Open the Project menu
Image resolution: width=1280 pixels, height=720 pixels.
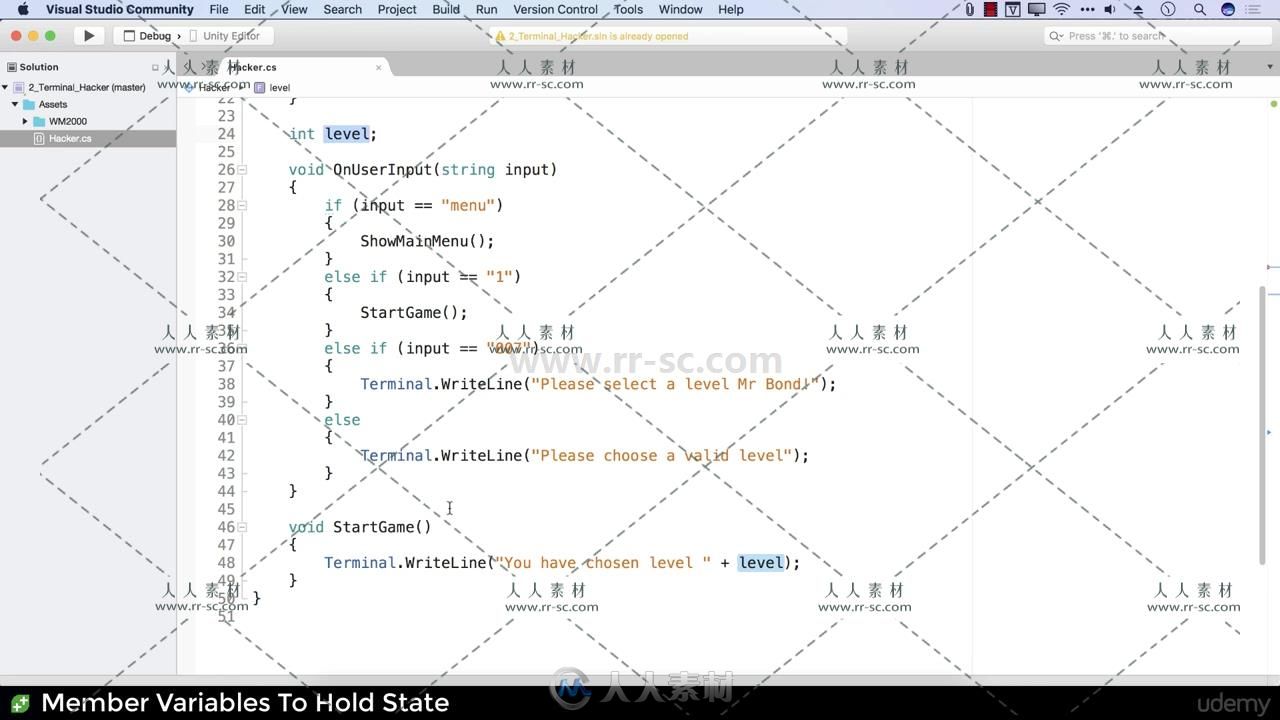[397, 9]
